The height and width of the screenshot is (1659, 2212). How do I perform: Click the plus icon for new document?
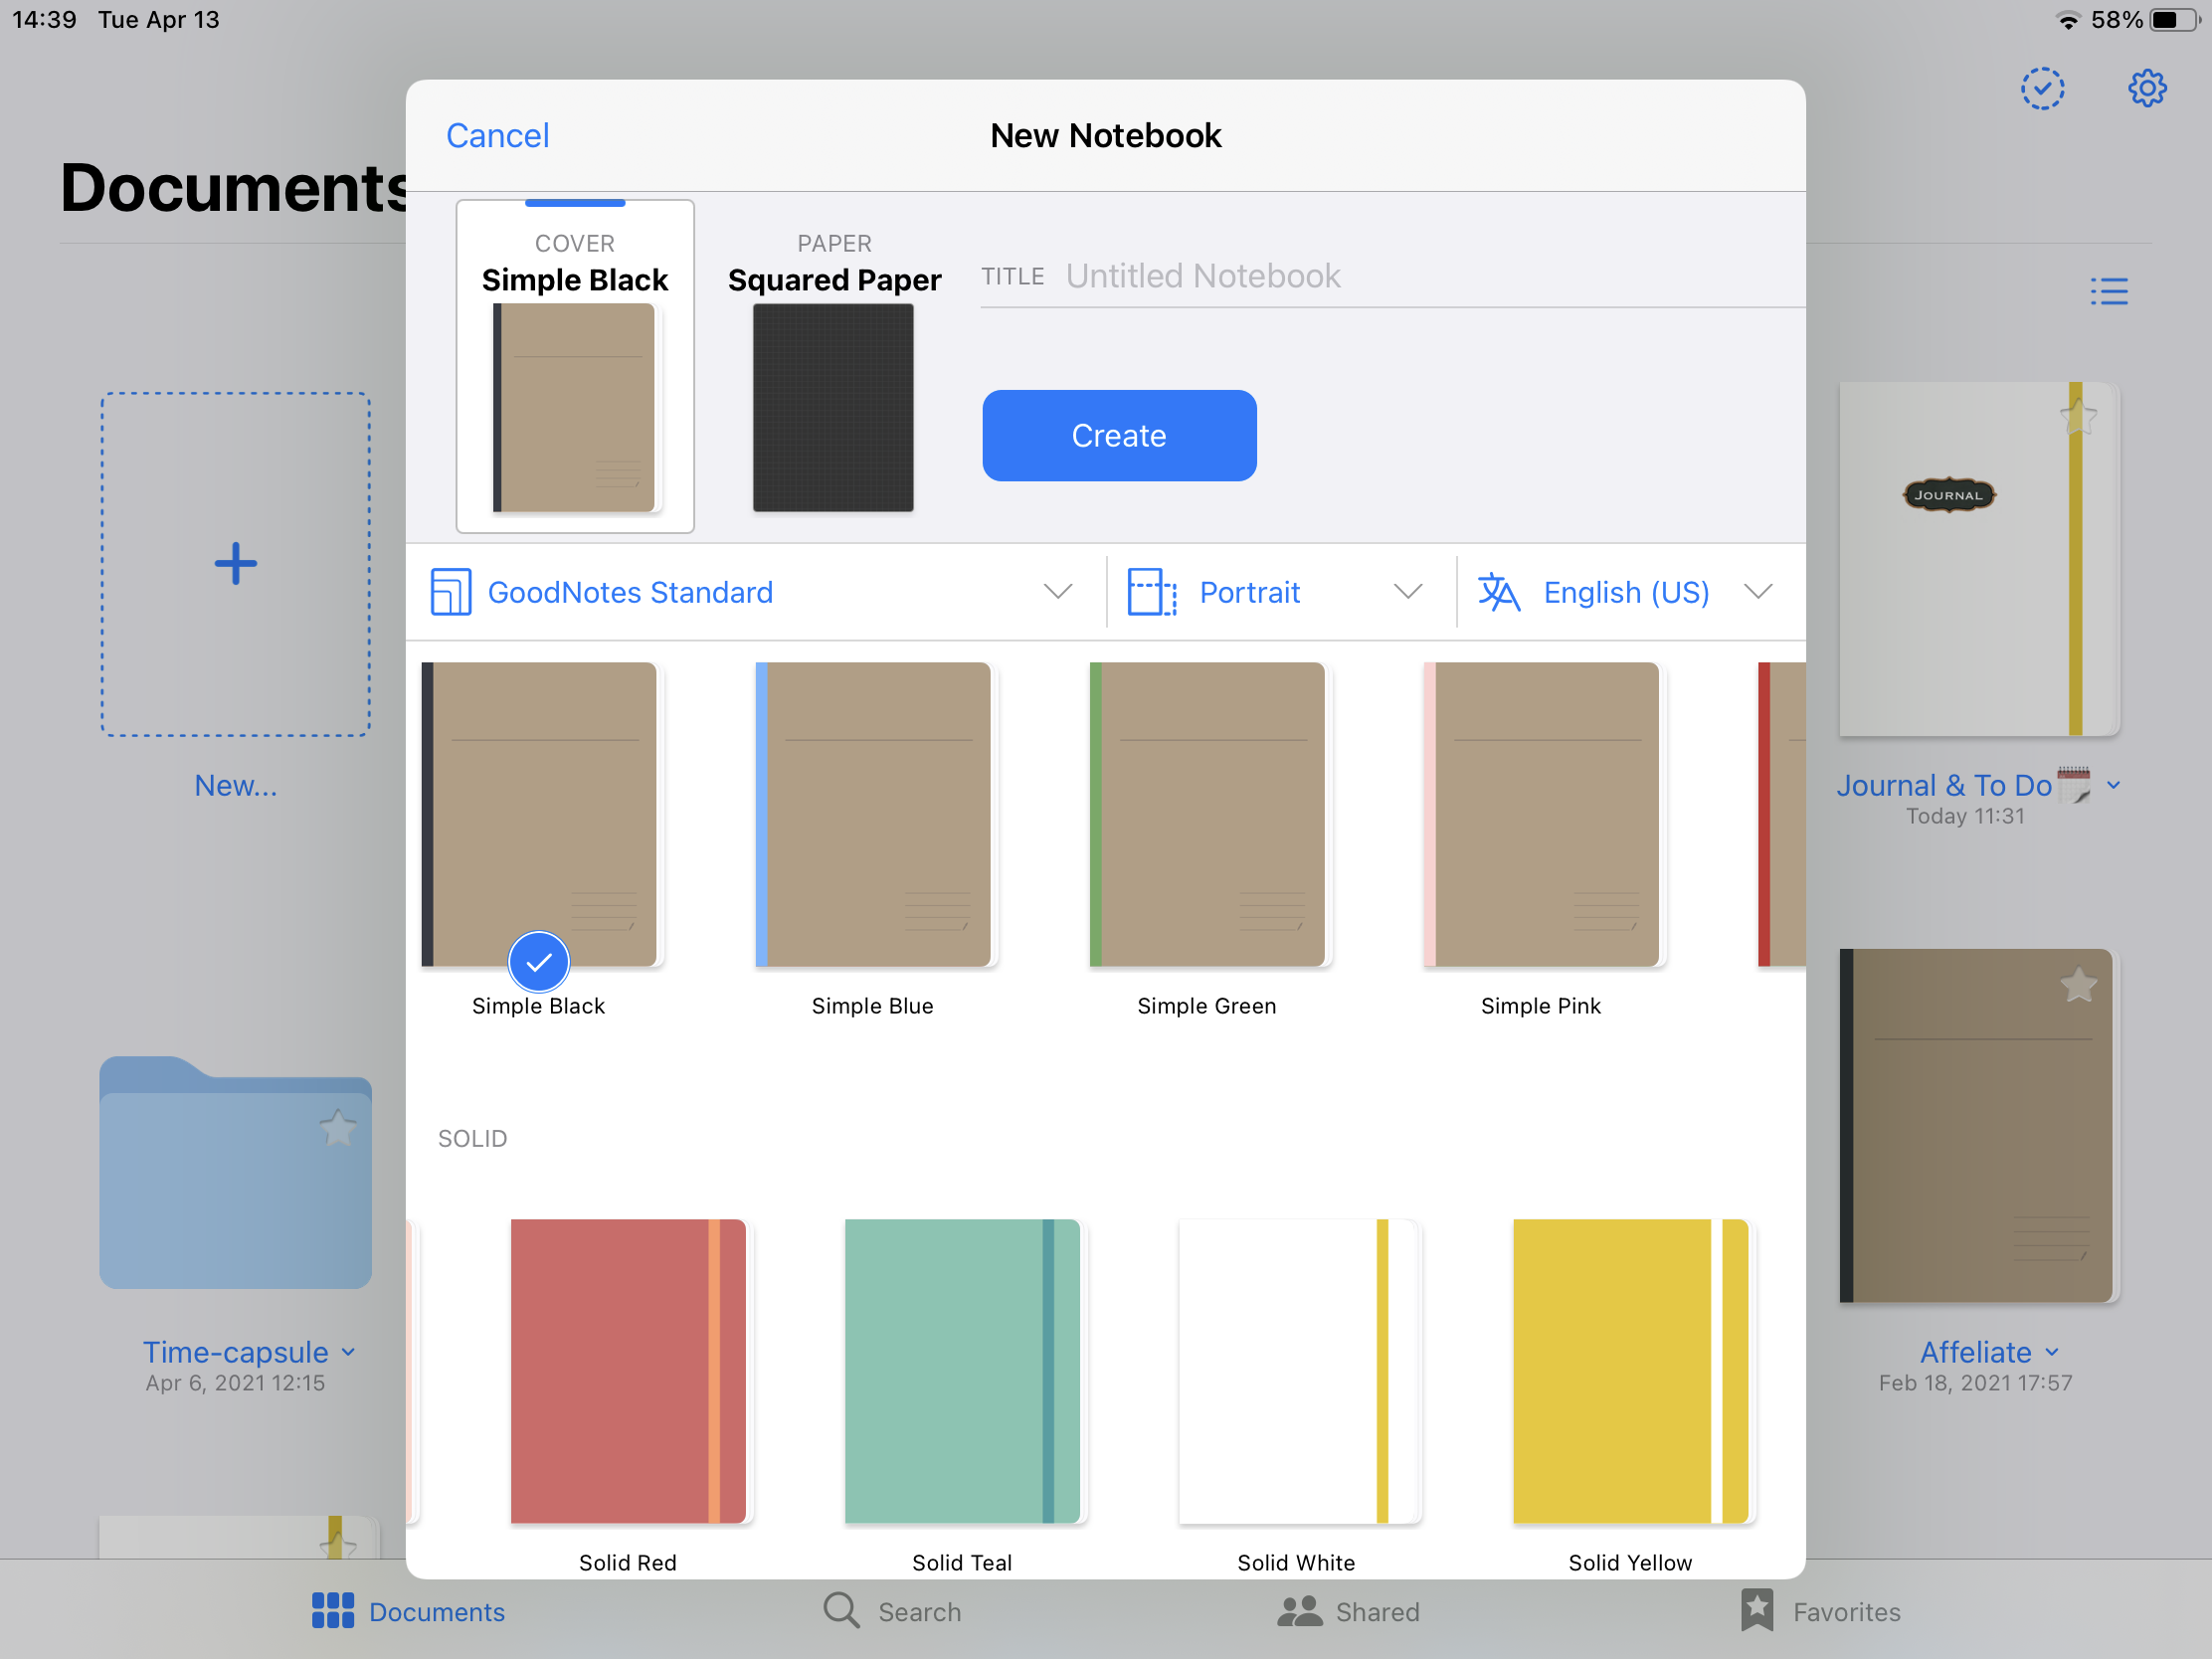point(236,564)
